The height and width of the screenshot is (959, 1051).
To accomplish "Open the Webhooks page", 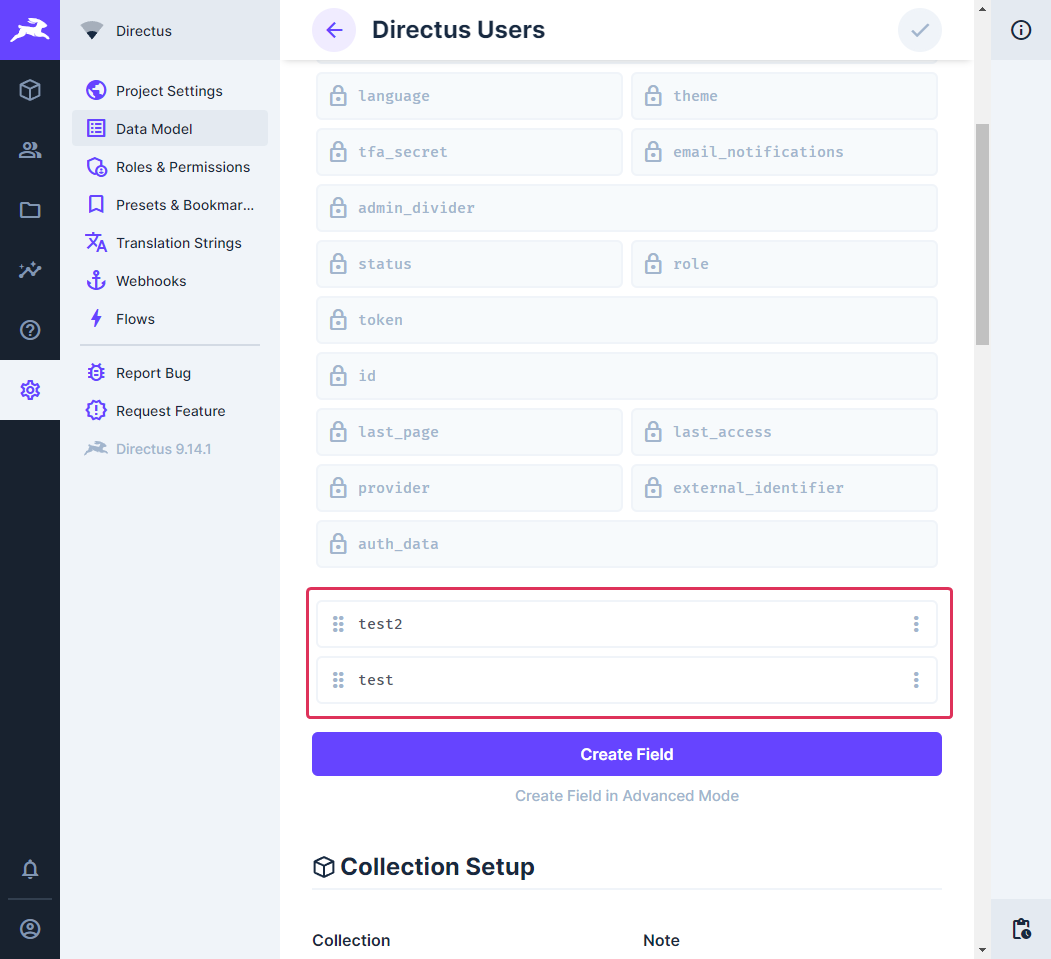I will (170, 281).
